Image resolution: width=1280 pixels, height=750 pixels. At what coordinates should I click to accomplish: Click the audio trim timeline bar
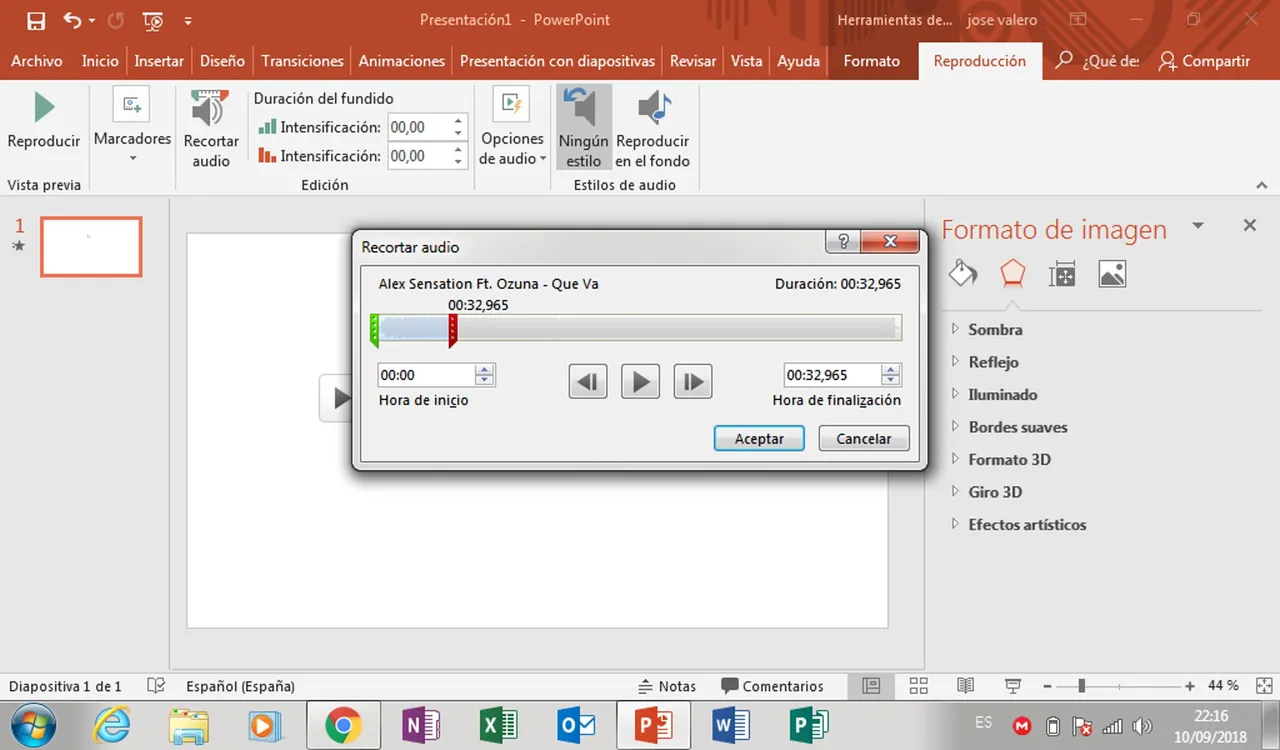[x=636, y=328]
